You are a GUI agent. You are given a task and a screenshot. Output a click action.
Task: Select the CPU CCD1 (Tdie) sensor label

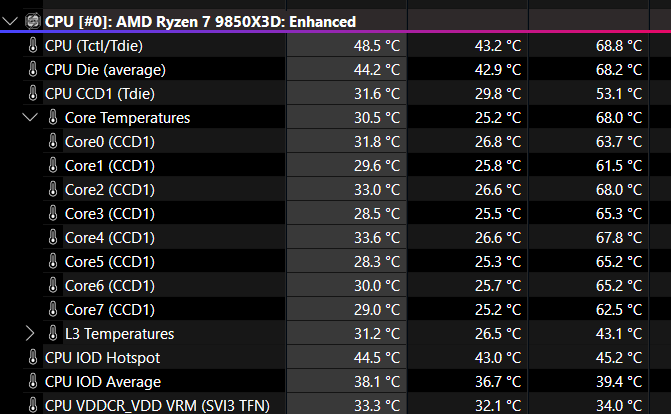coord(100,94)
